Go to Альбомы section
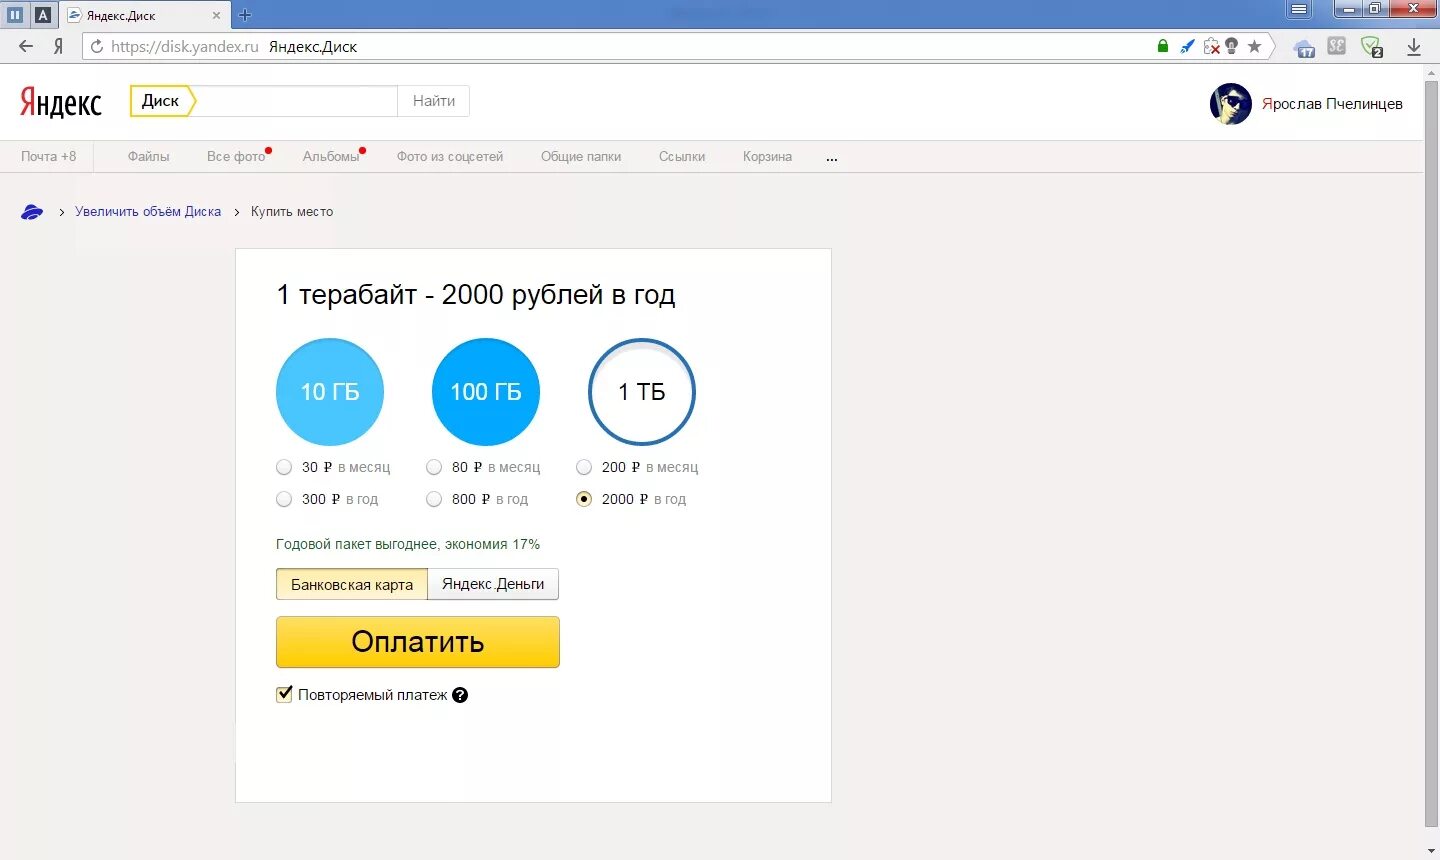1440x860 pixels. (331, 156)
